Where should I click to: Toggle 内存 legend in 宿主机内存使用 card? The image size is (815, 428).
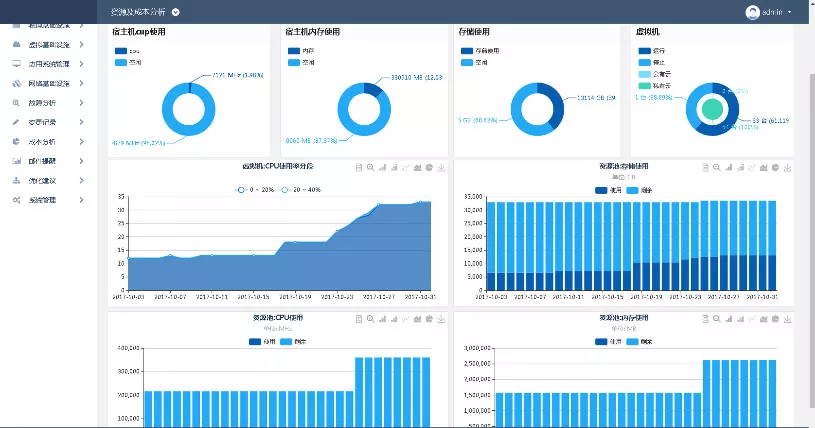coord(301,51)
